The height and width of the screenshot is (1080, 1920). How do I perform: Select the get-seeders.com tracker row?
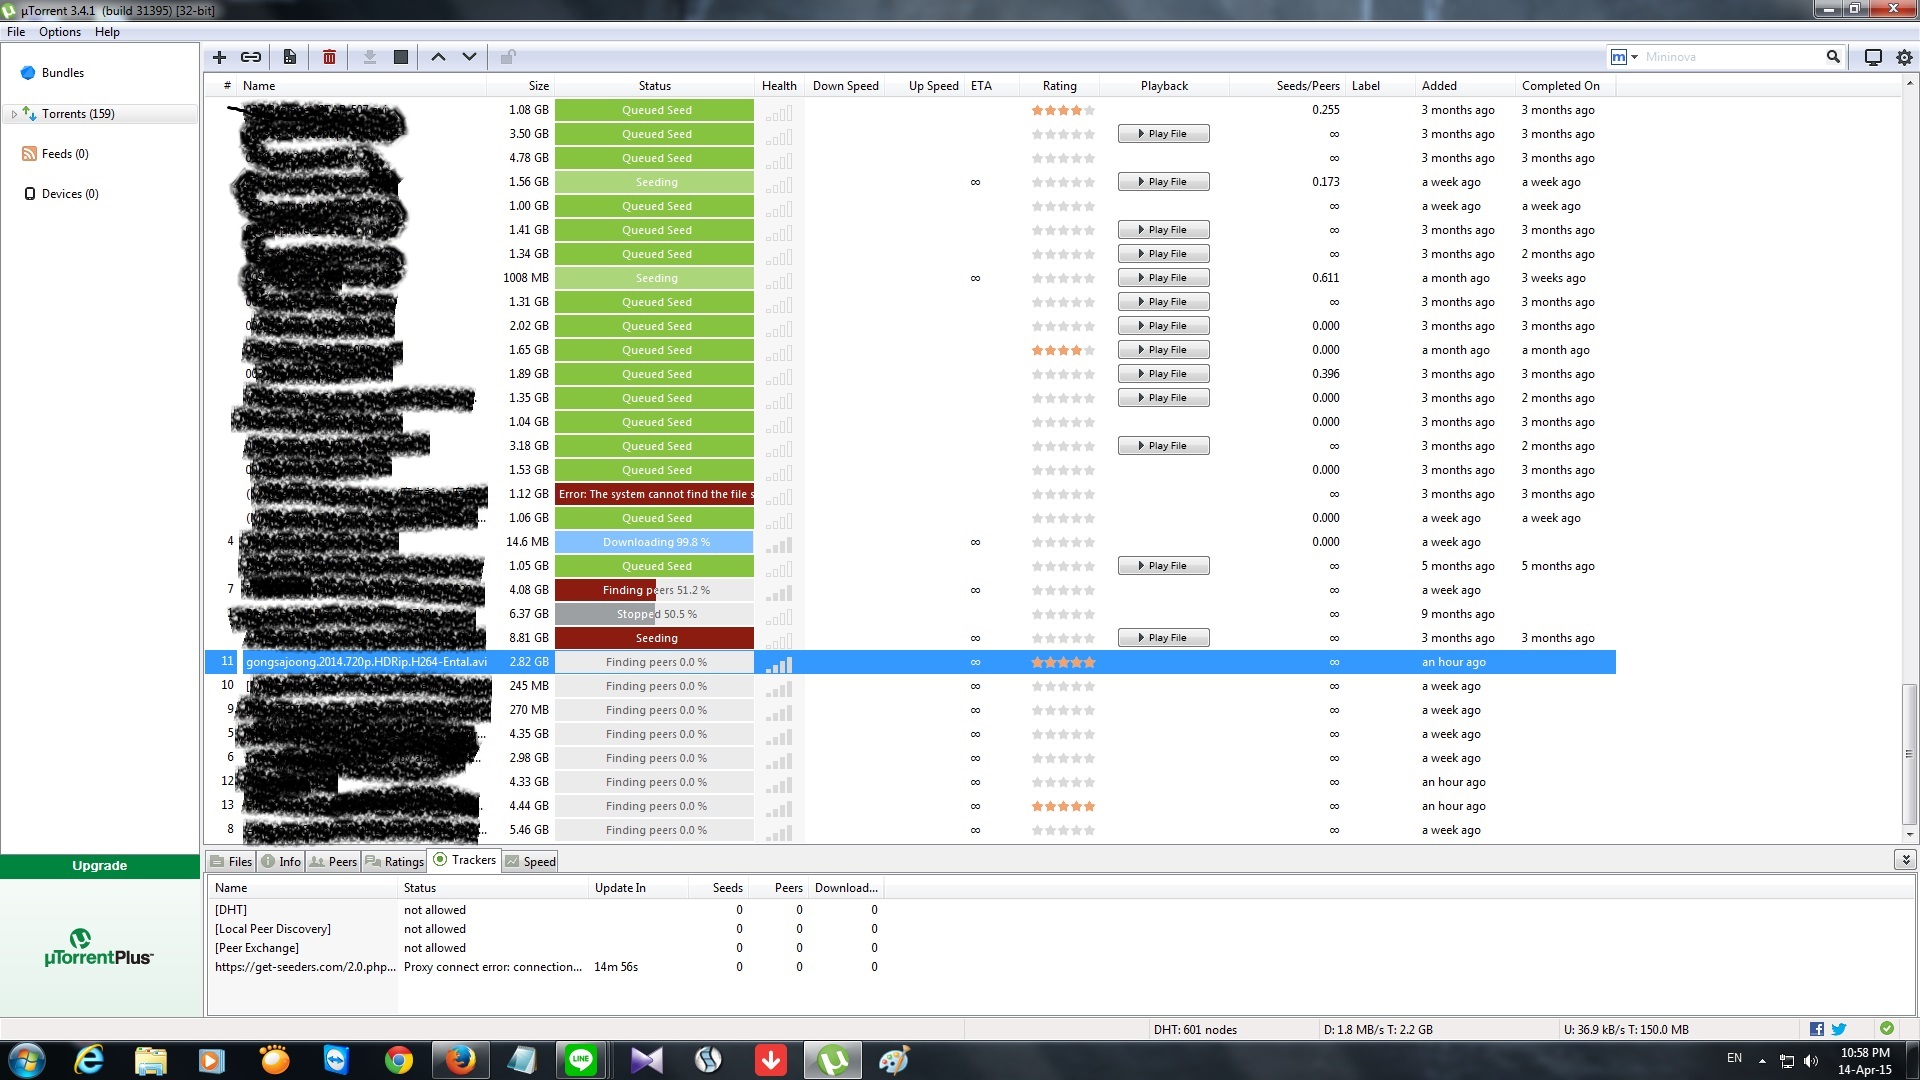[x=546, y=967]
